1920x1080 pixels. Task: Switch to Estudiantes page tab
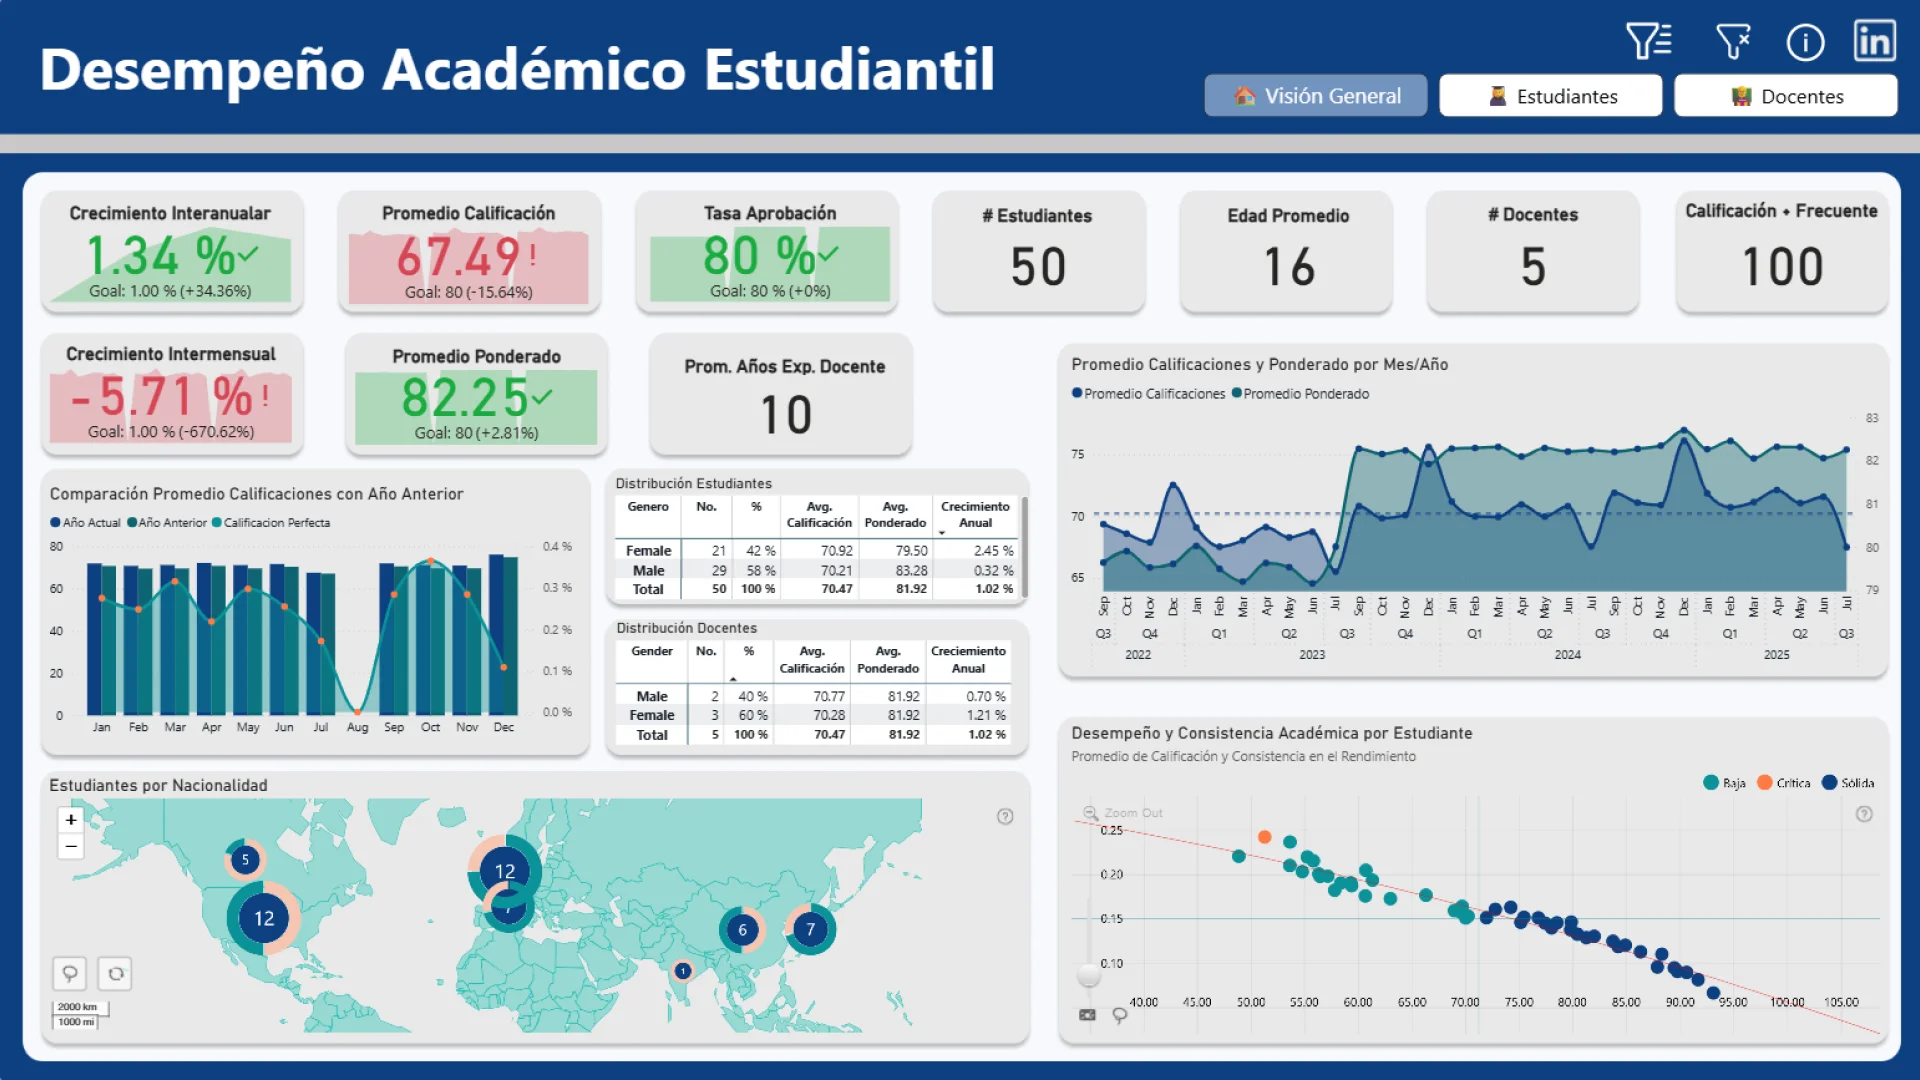click(1550, 96)
